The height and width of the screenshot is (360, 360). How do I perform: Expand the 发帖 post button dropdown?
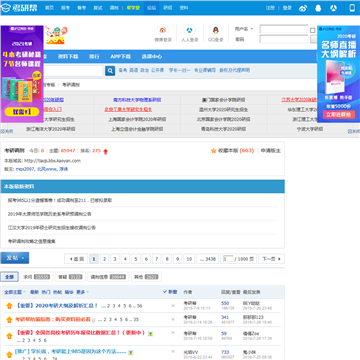[23, 258]
